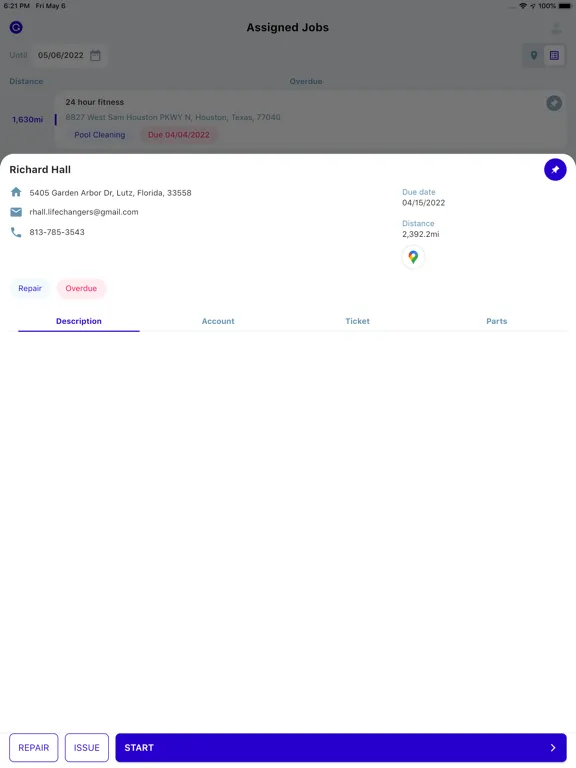
Task: Sort by Distance column header
Action: [26, 81]
